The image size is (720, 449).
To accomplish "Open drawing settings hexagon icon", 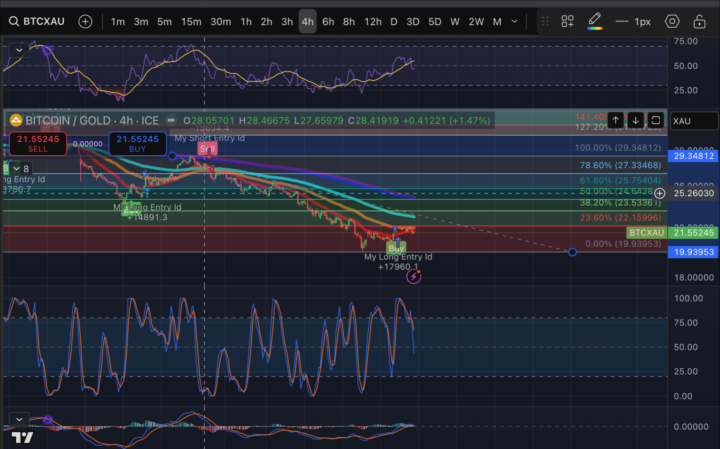I will (x=672, y=21).
